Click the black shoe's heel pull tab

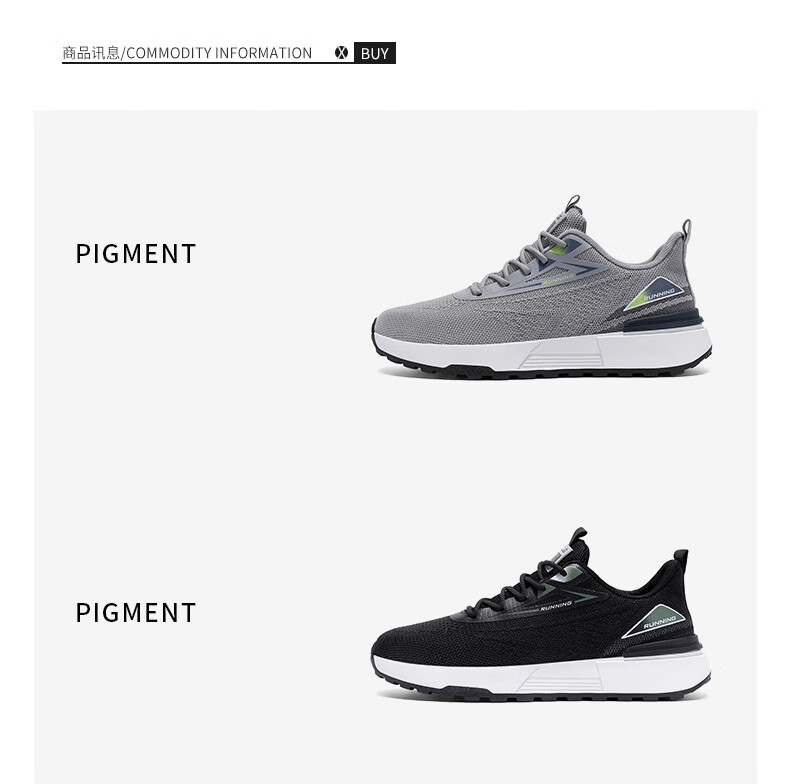coord(681,558)
